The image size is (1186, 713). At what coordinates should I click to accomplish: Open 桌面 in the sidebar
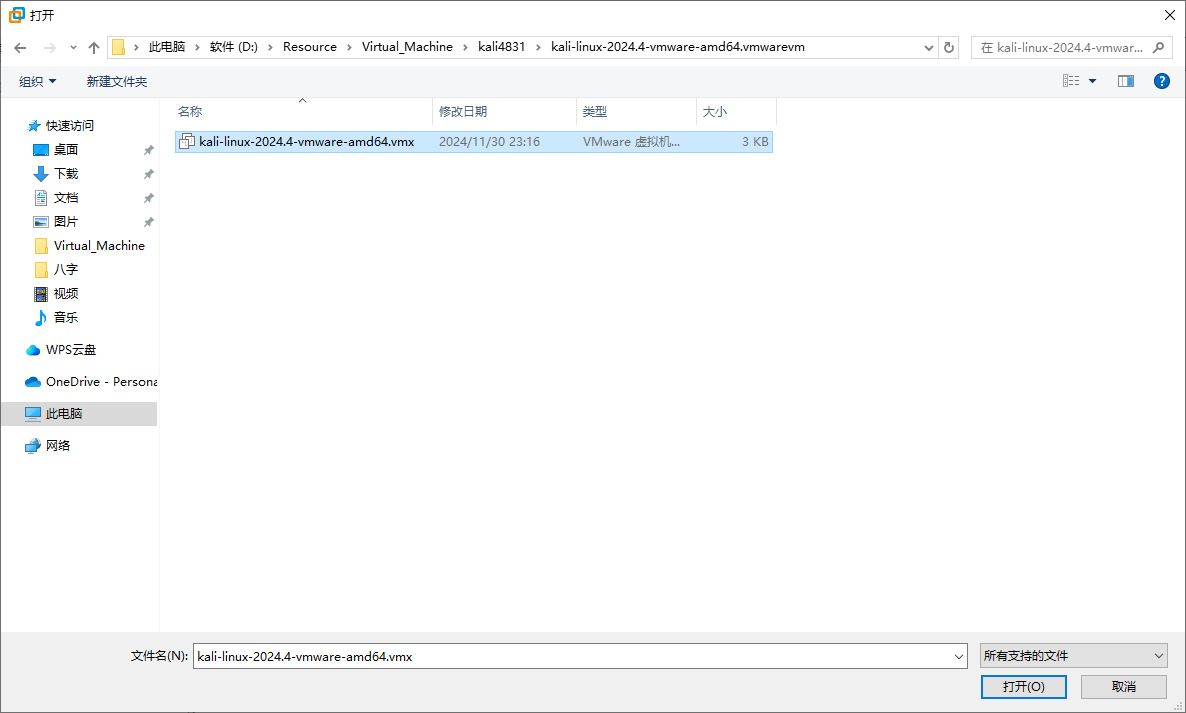point(66,150)
